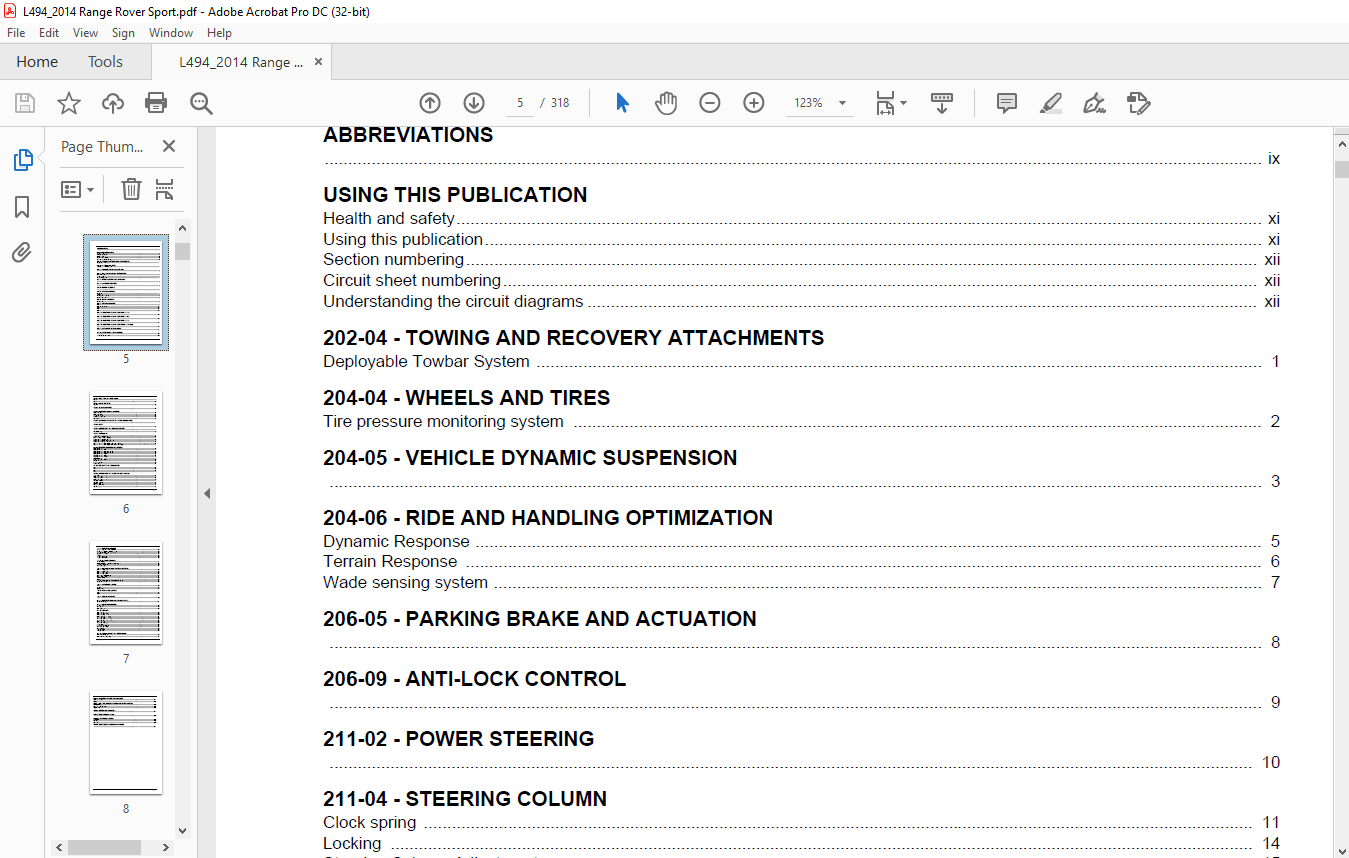Viewport: 1349px width, 858px height.
Task: Delete selected page with trash icon
Action: 131,189
